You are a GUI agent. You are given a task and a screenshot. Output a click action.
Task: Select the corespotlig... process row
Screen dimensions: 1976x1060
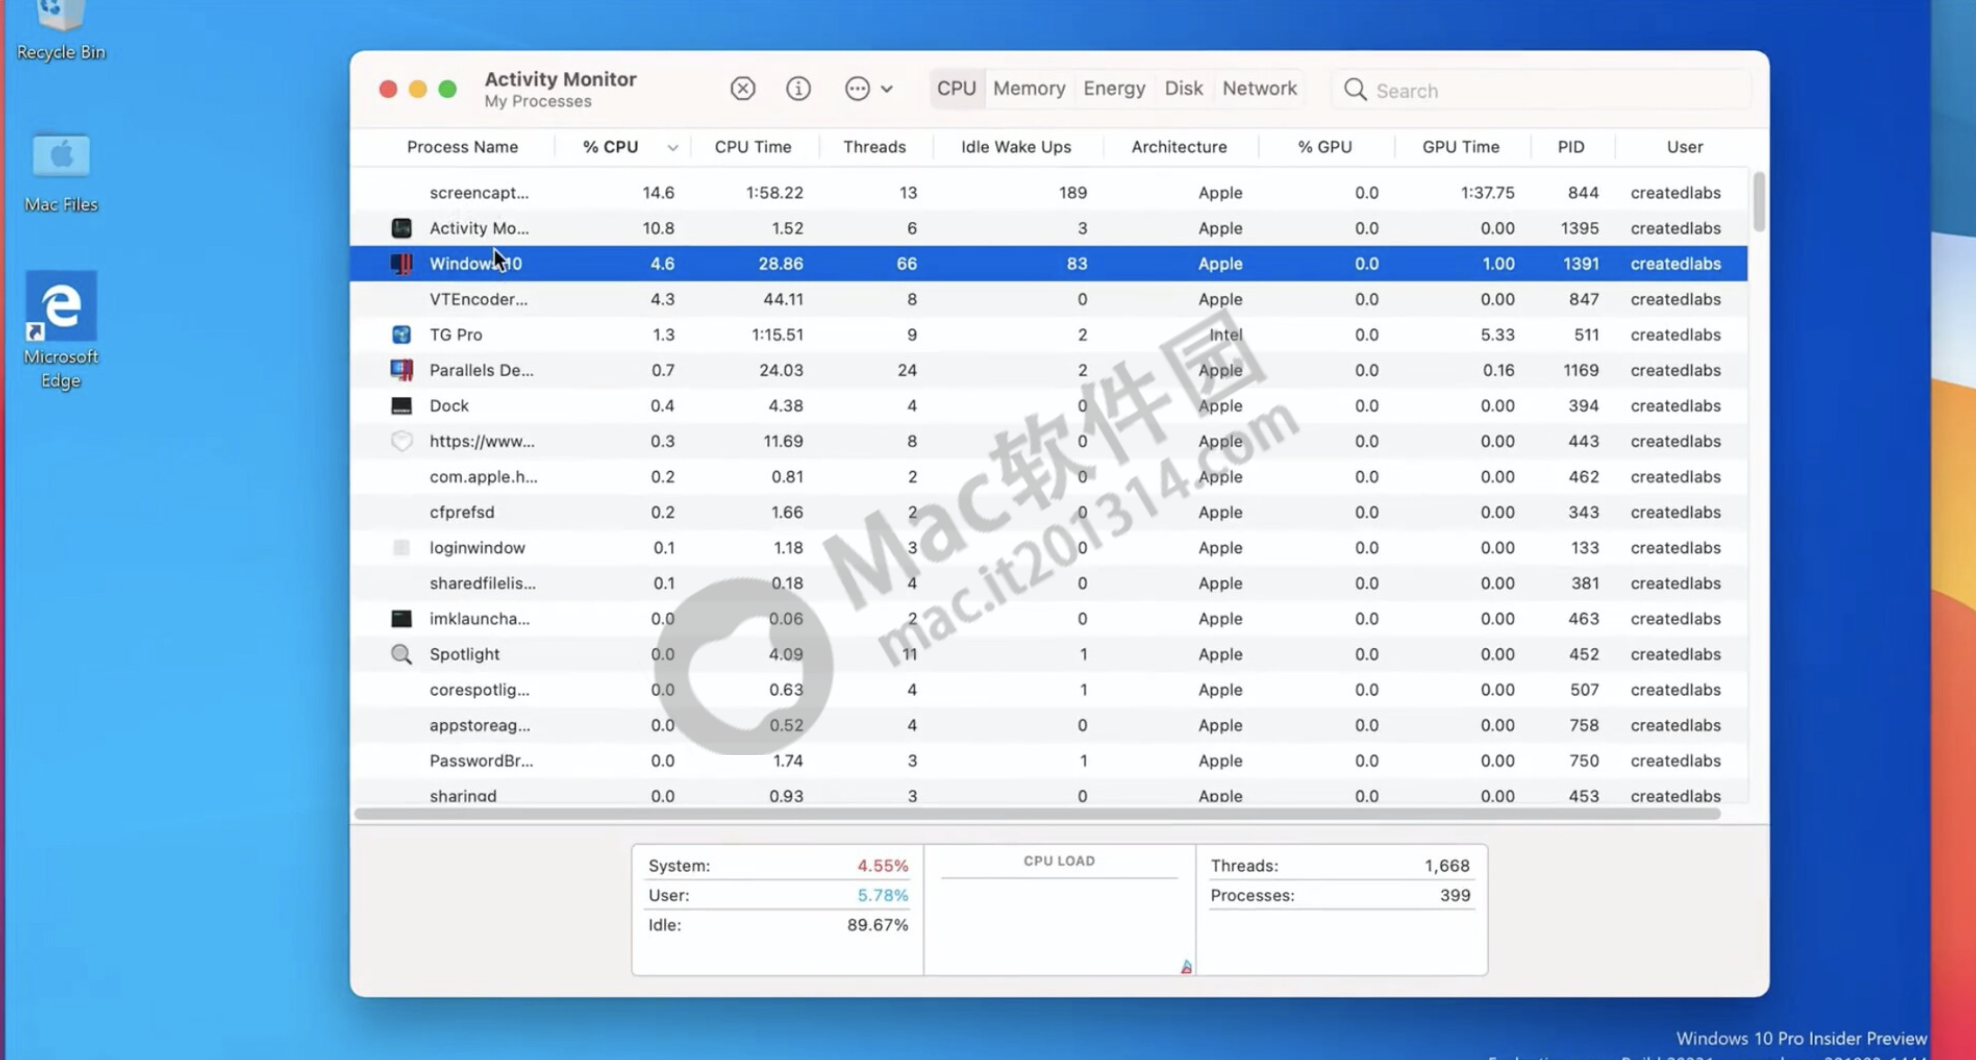1049,690
